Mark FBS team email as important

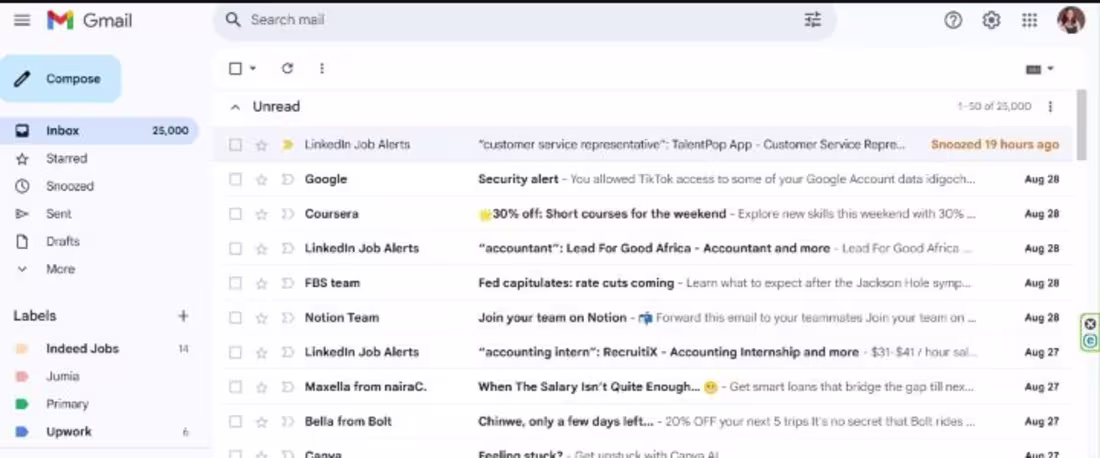[x=288, y=283]
